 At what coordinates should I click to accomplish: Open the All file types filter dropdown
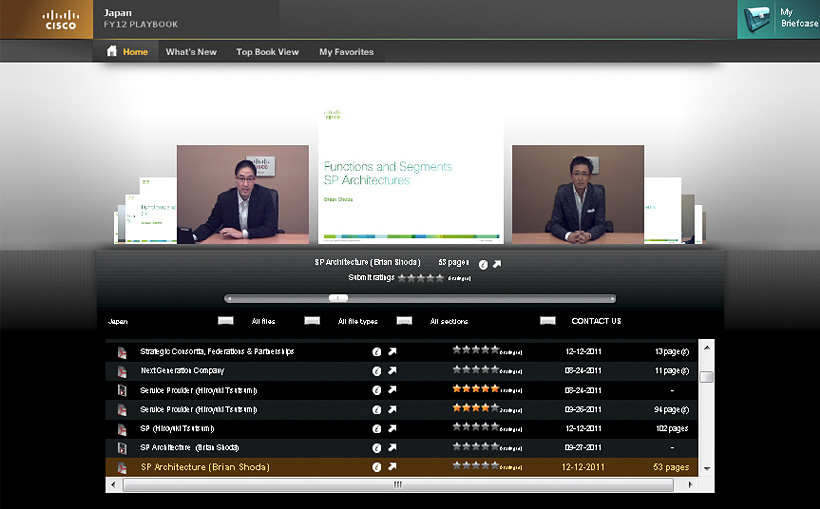pos(312,321)
